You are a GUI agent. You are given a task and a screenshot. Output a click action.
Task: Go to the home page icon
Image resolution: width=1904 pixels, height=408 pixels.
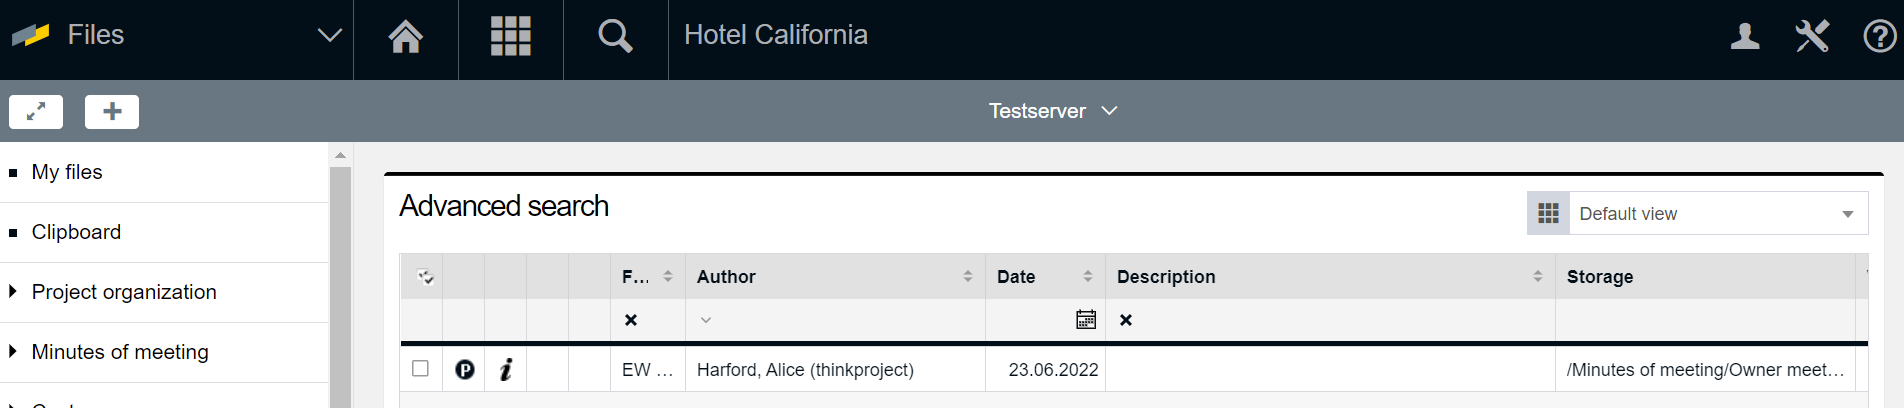tap(406, 37)
